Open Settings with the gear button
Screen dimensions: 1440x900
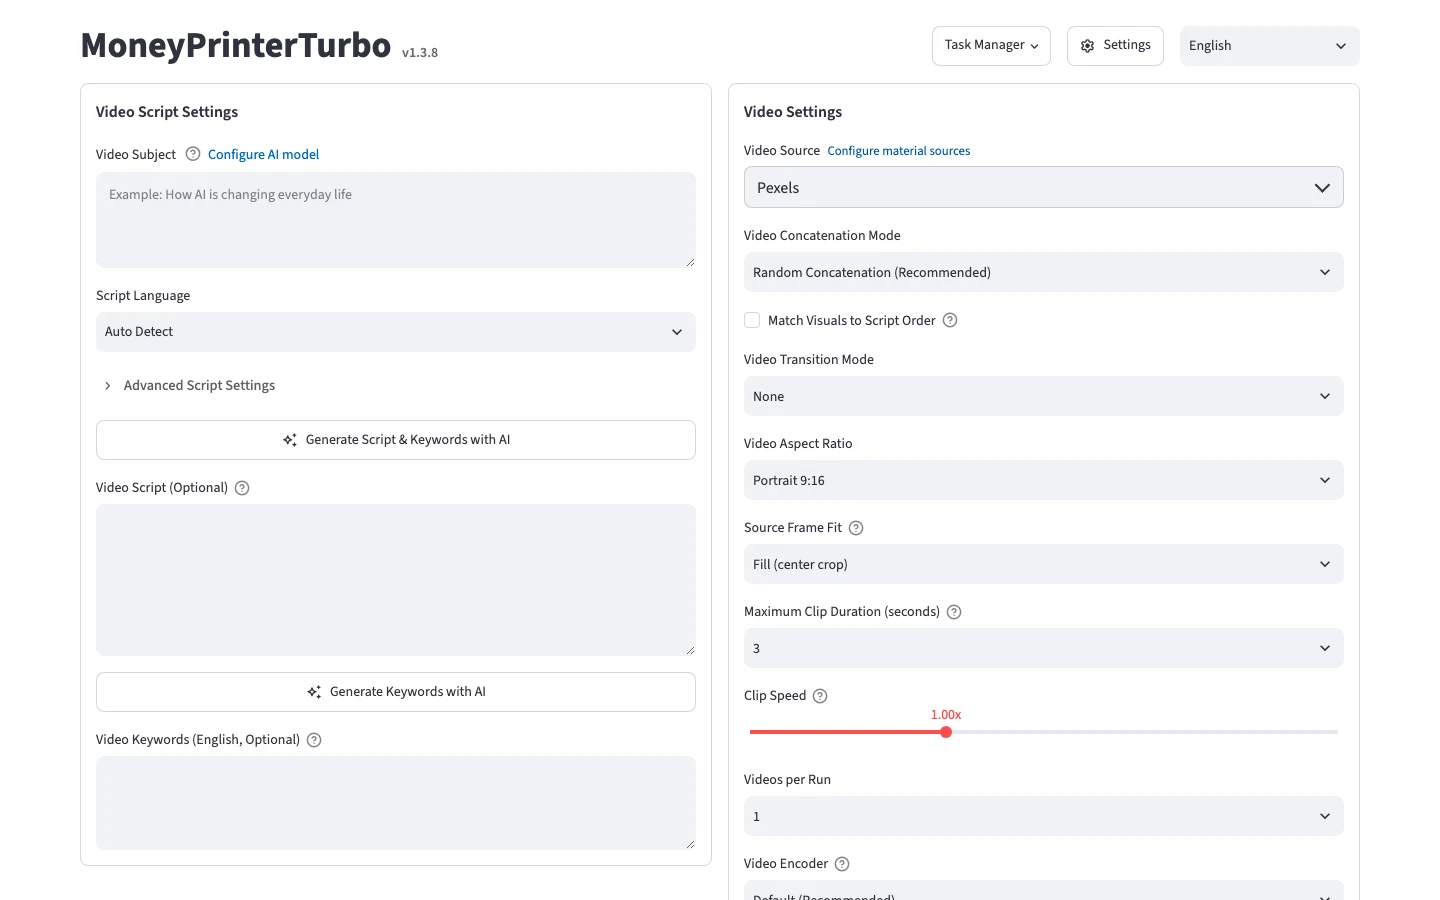(x=1115, y=46)
